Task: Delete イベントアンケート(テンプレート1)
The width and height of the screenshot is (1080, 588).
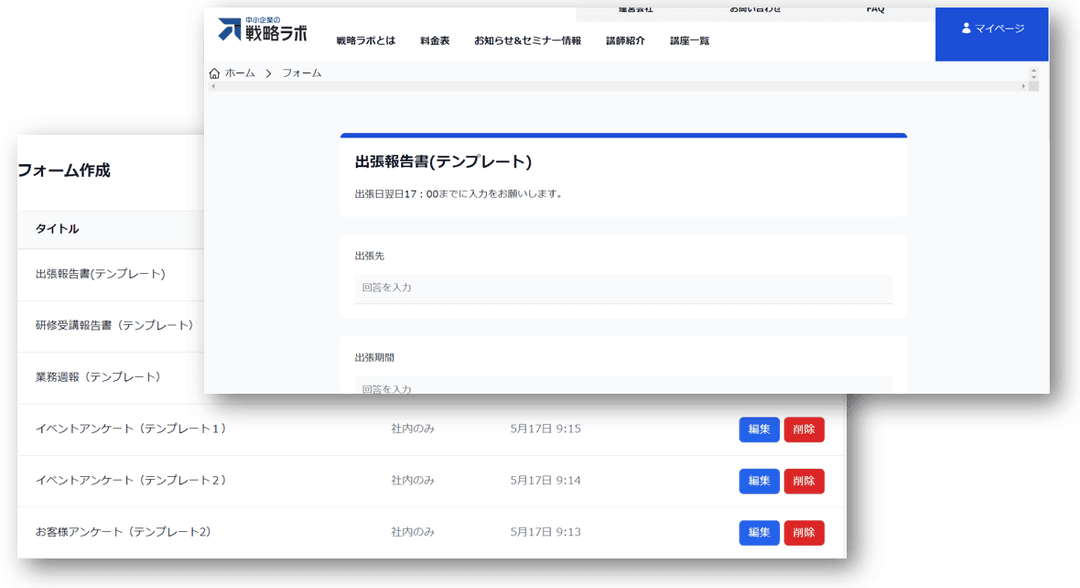Action: (804, 429)
